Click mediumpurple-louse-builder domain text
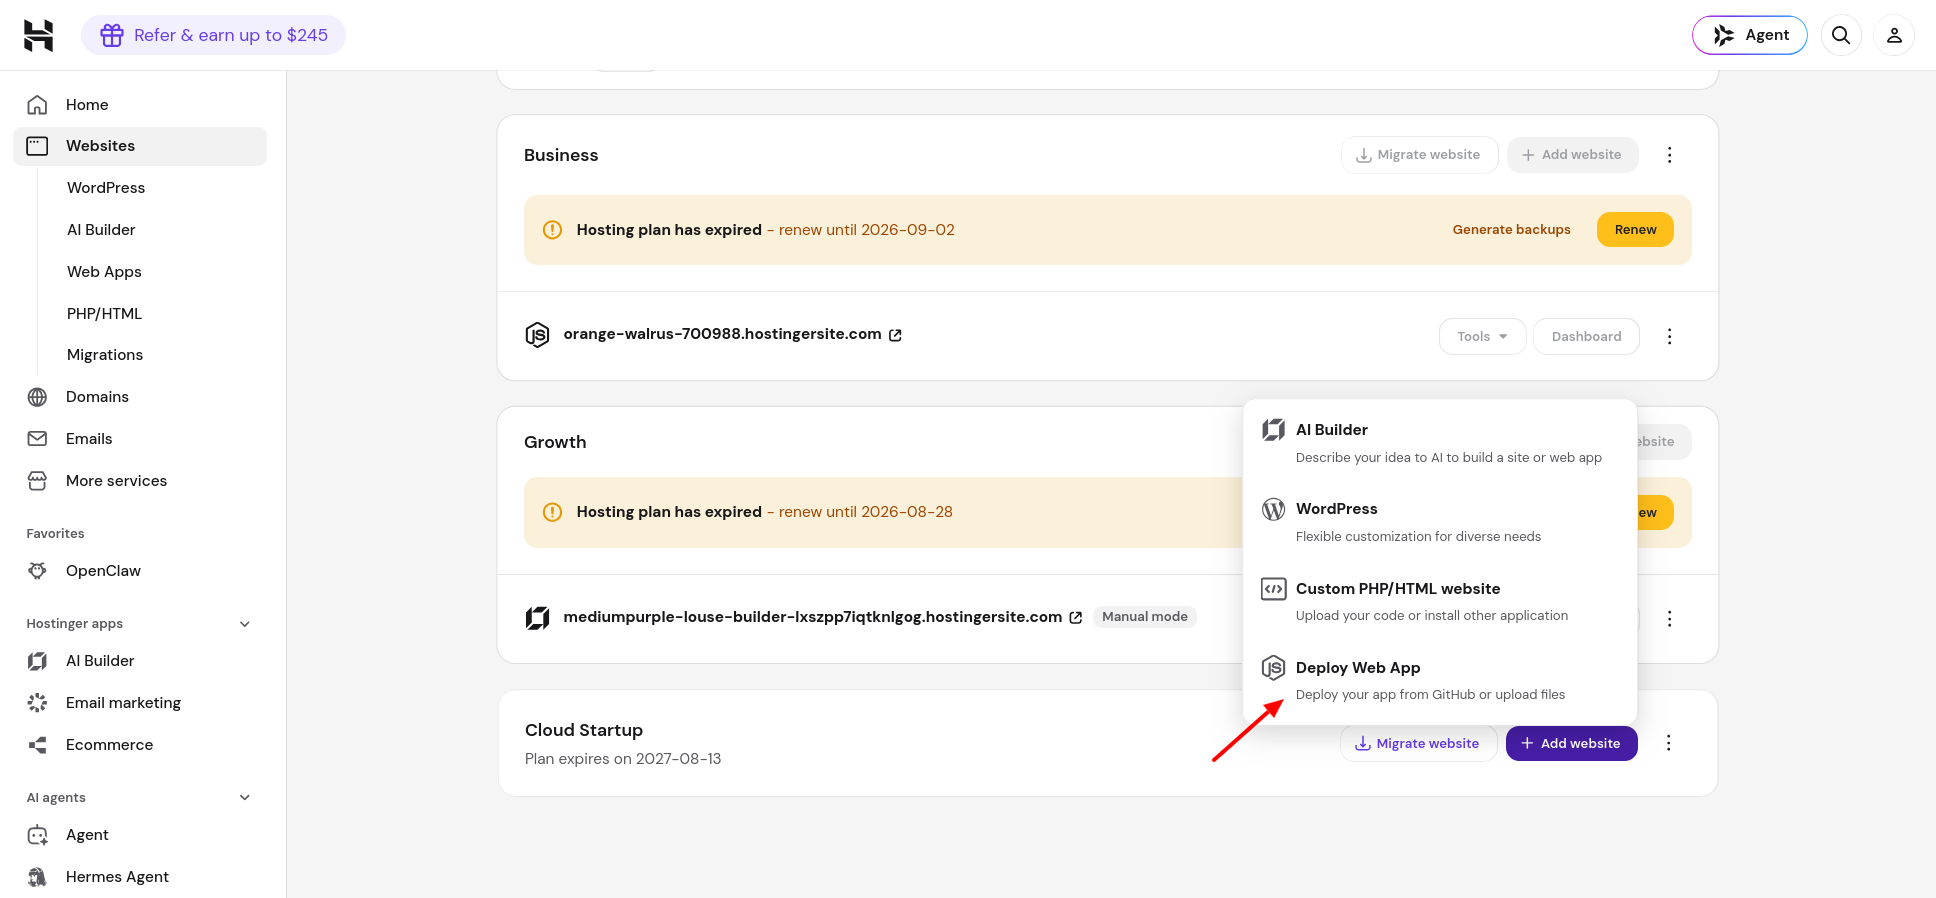 click(x=812, y=617)
